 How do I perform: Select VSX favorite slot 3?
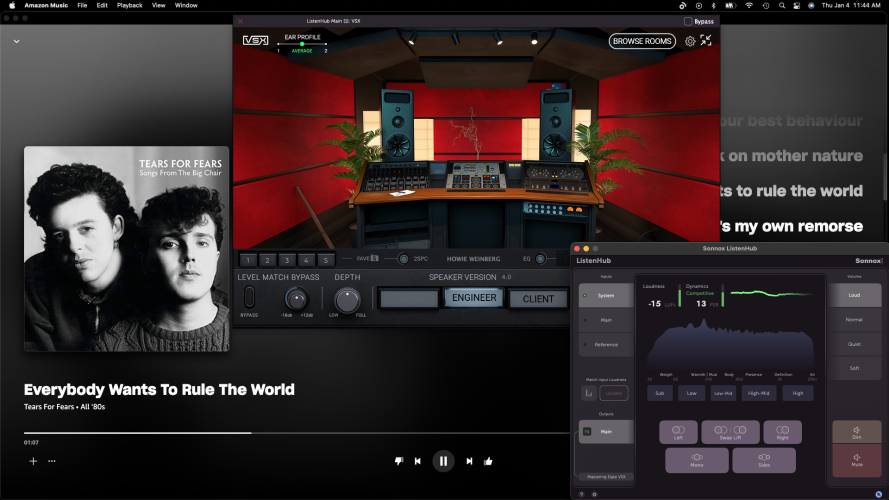coord(287,260)
